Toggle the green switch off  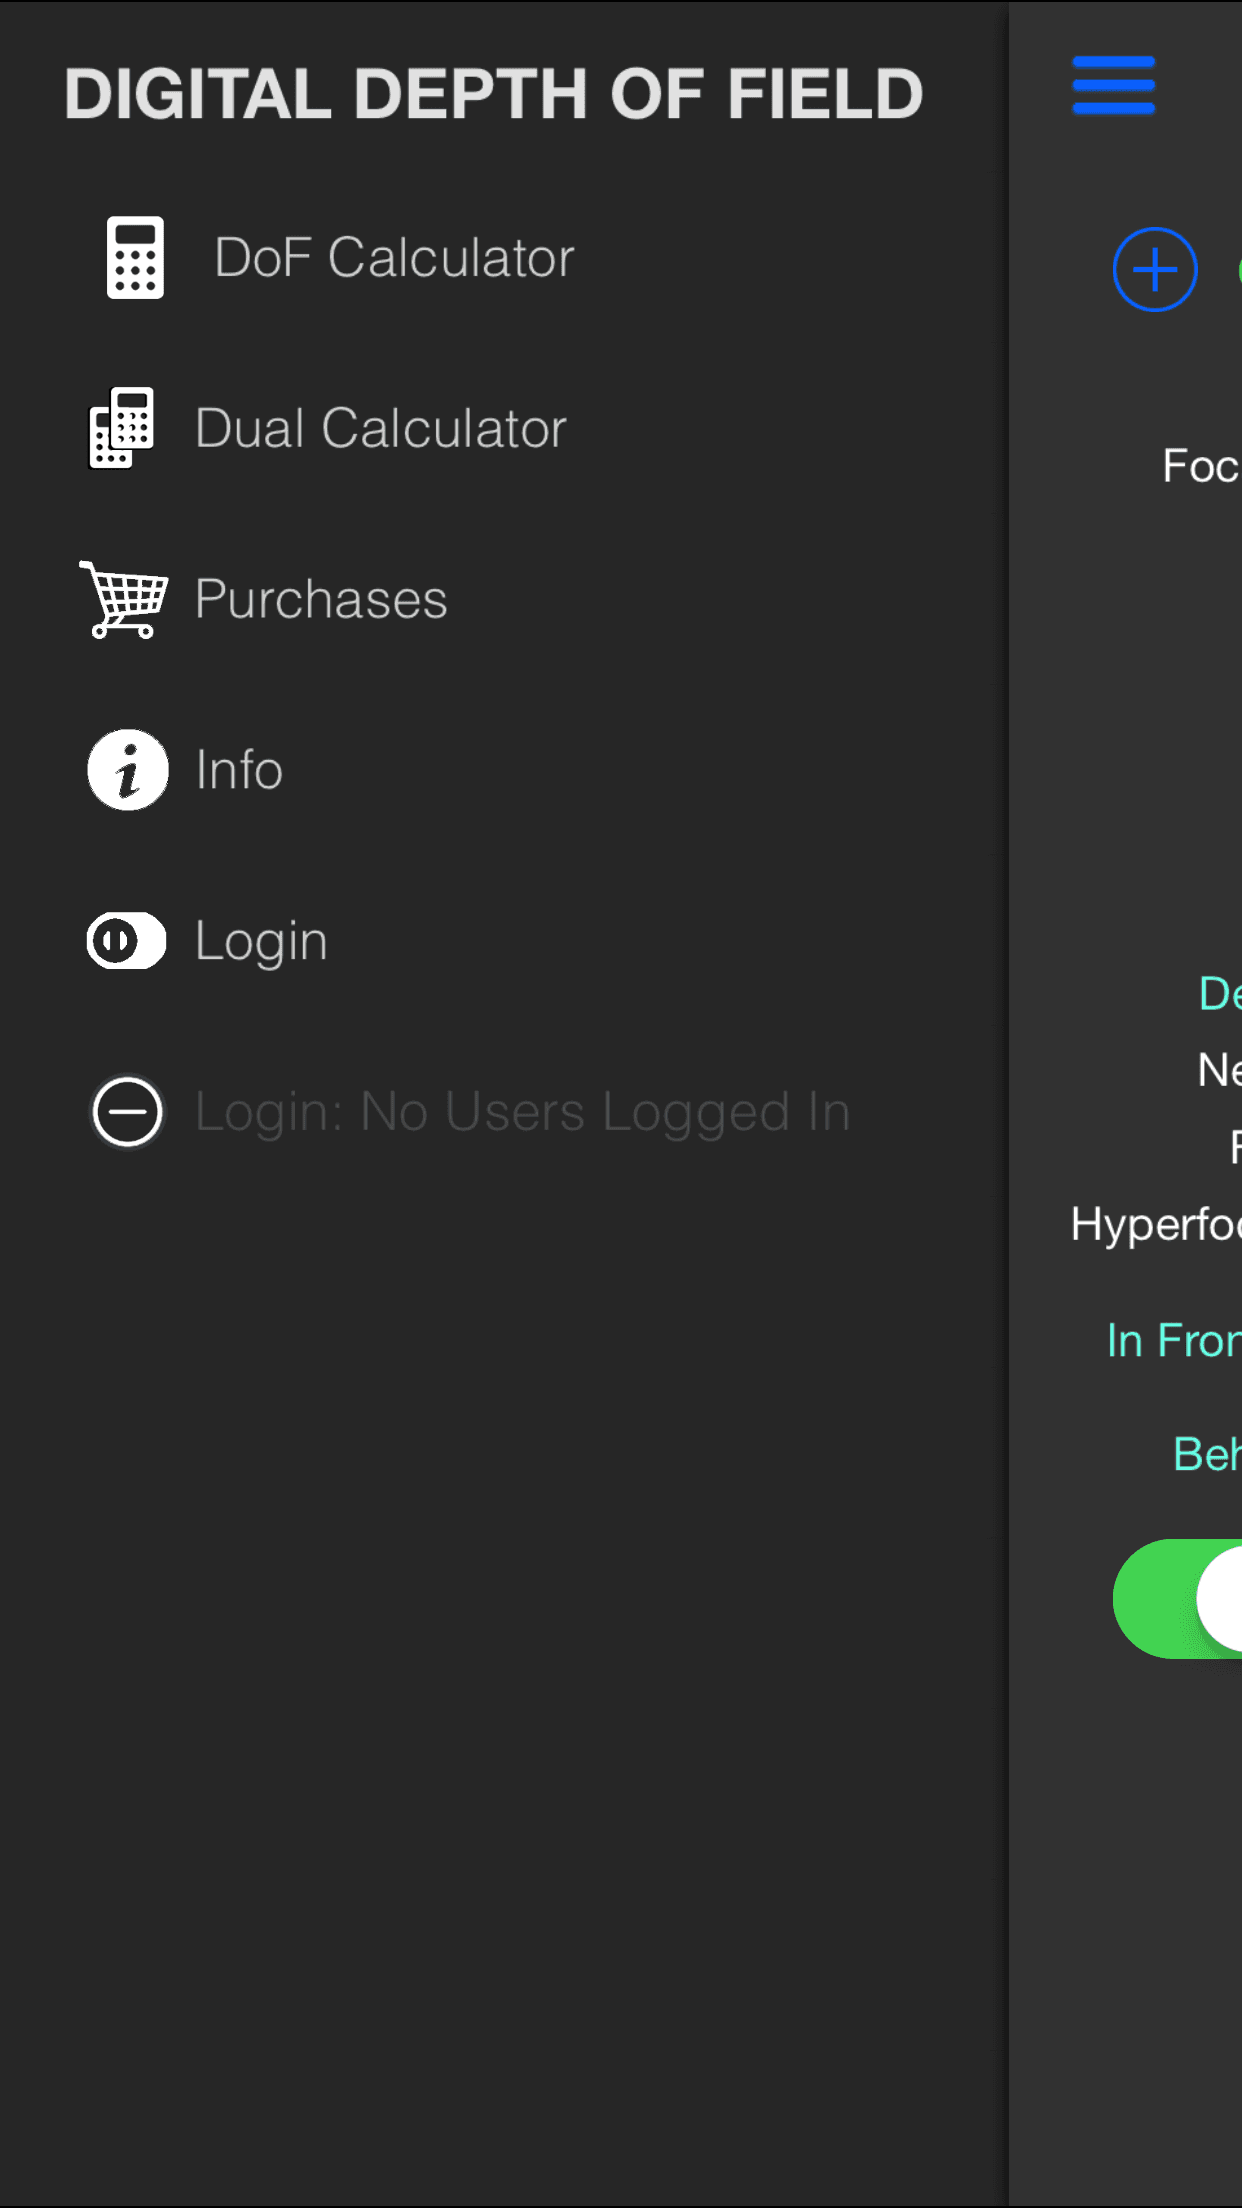1178,1599
